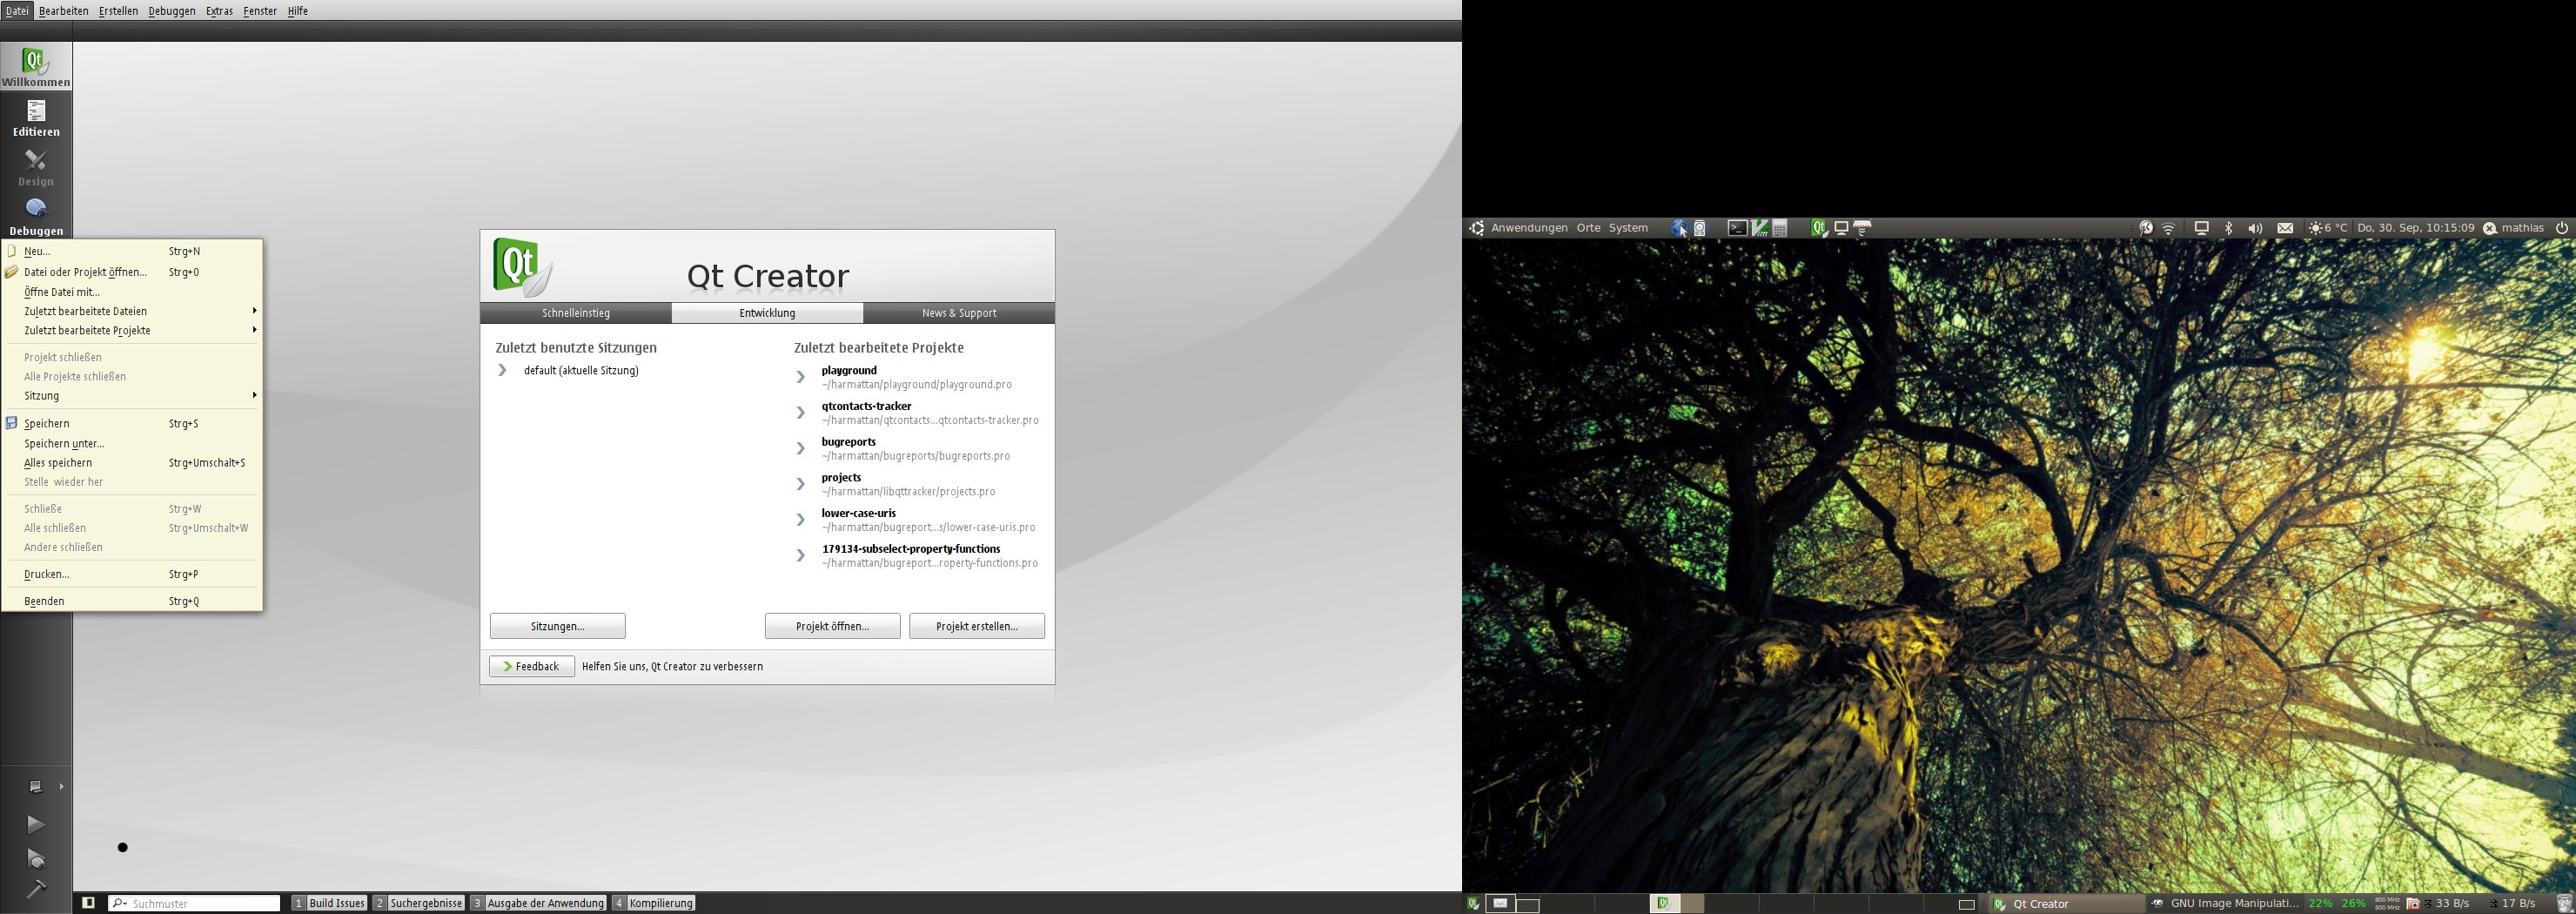Click the Projekt erstellen... button
Viewport: 2576px width, 914px height.
pyautogui.click(x=977, y=626)
